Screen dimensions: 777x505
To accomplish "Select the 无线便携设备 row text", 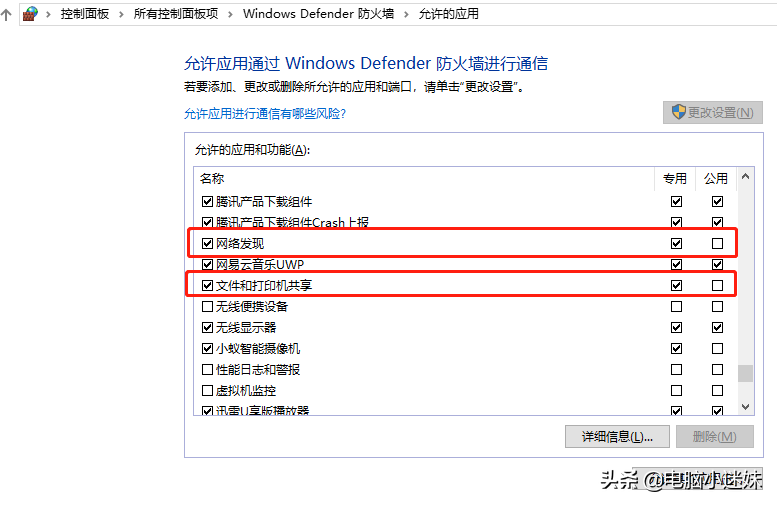I will (x=252, y=307).
